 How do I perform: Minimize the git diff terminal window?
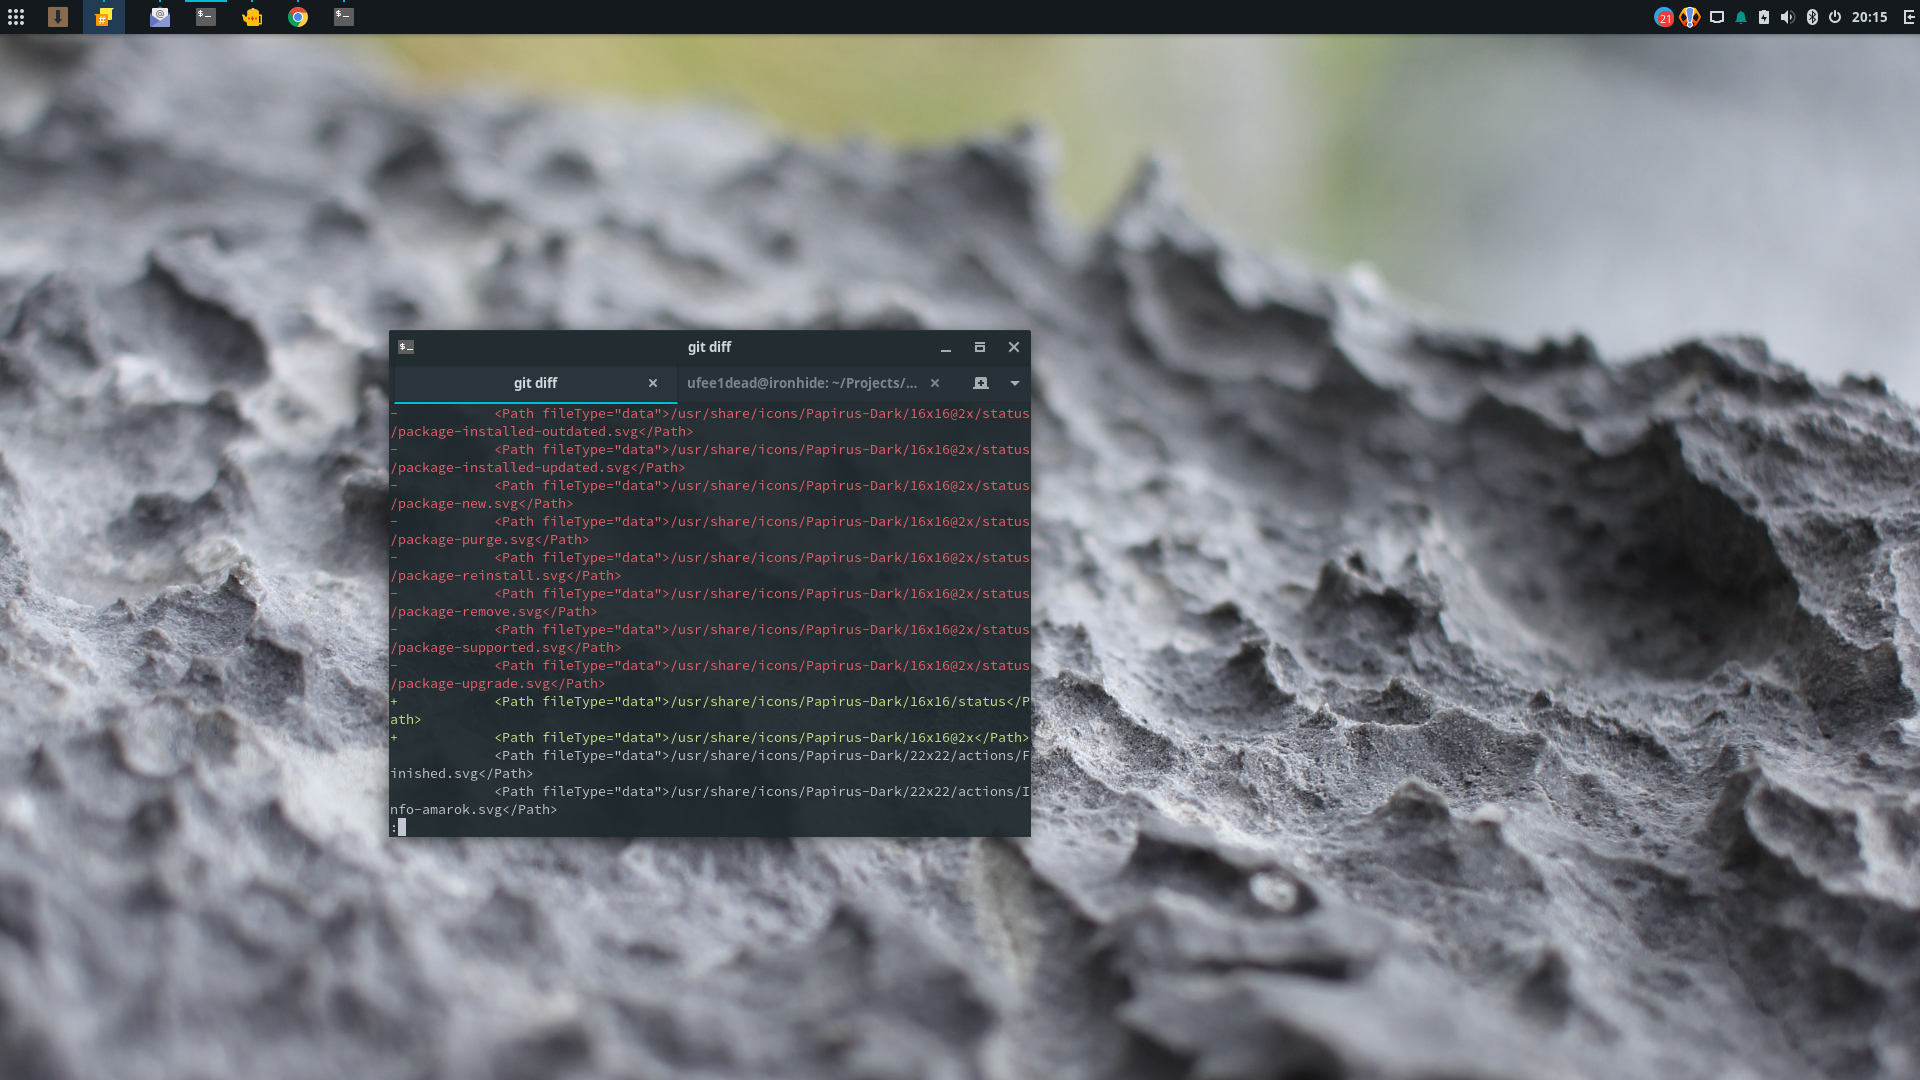946,347
